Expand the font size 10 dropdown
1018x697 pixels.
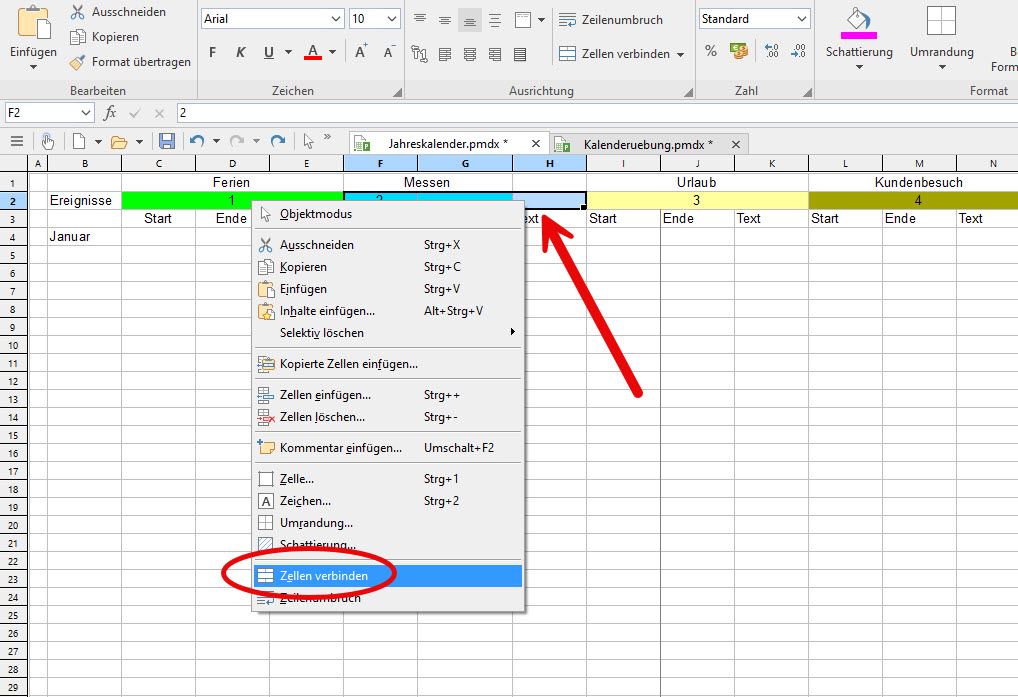point(391,19)
